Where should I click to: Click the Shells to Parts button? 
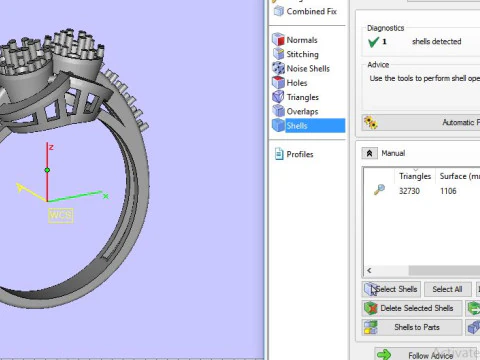412,327
